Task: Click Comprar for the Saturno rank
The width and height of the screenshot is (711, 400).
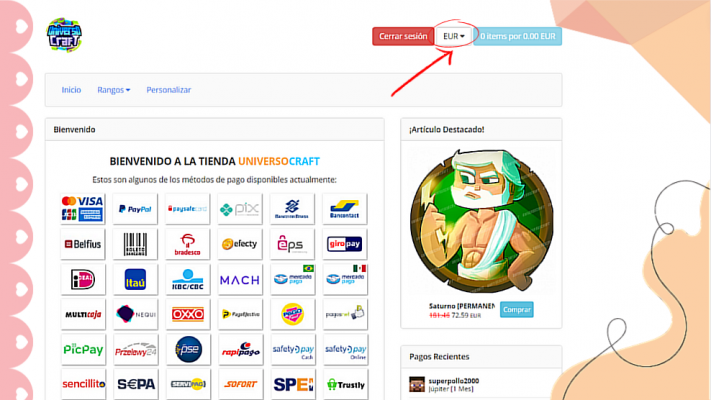Action: pyautogui.click(x=516, y=310)
